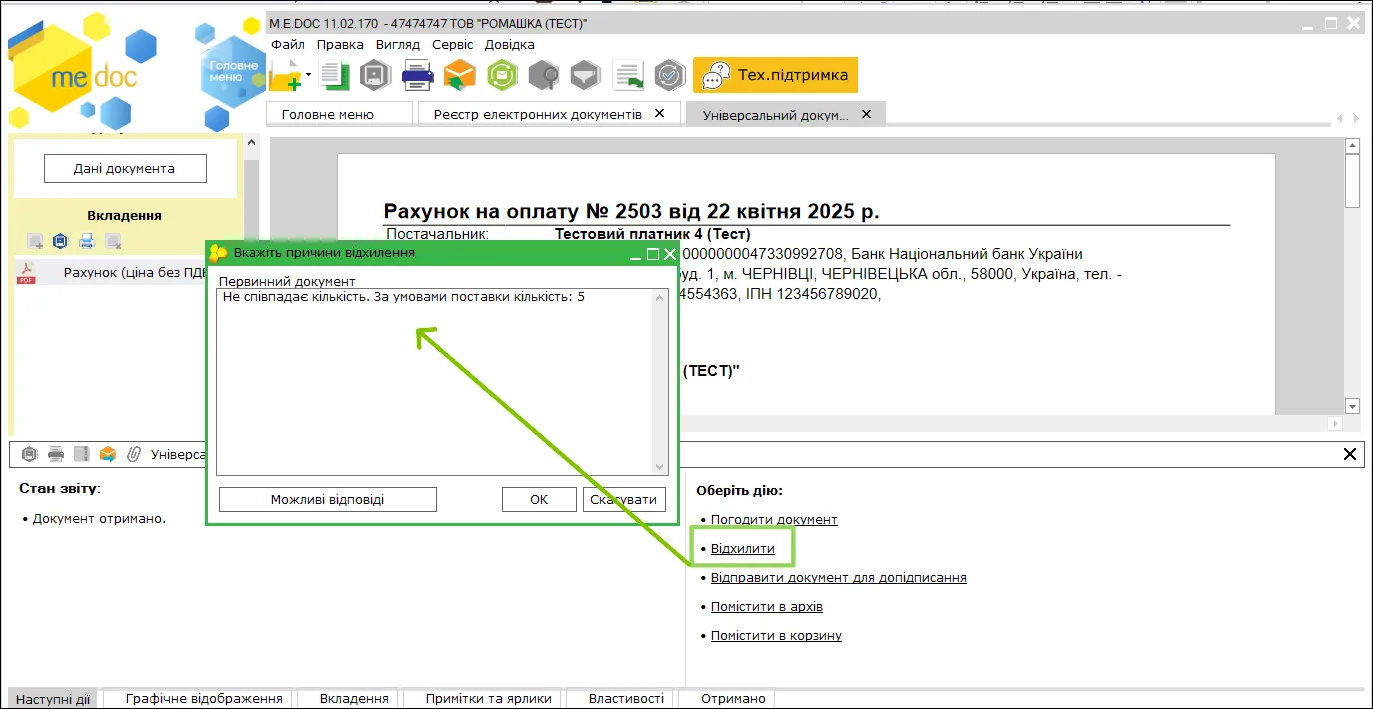
Task: Click the Помістити в архів link
Action: (x=766, y=607)
